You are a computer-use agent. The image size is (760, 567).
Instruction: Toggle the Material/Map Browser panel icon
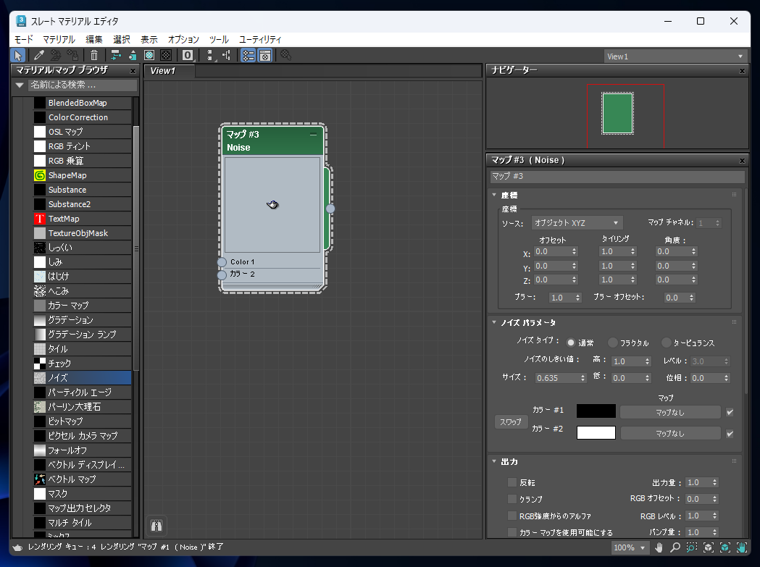click(x=248, y=55)
